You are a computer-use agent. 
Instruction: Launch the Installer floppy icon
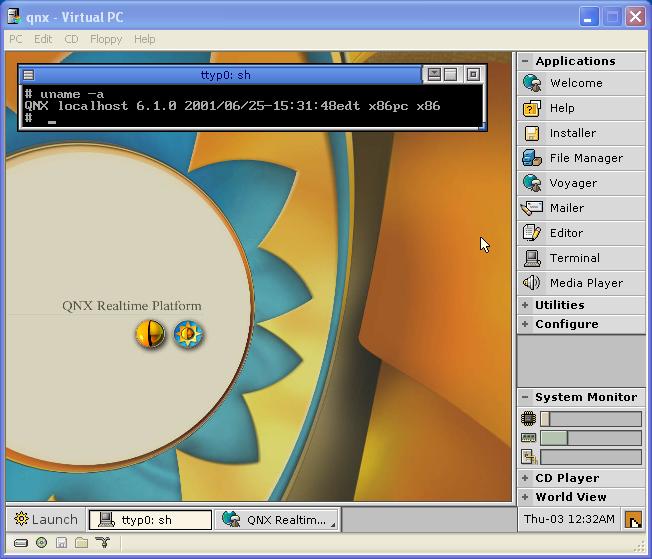531,133
